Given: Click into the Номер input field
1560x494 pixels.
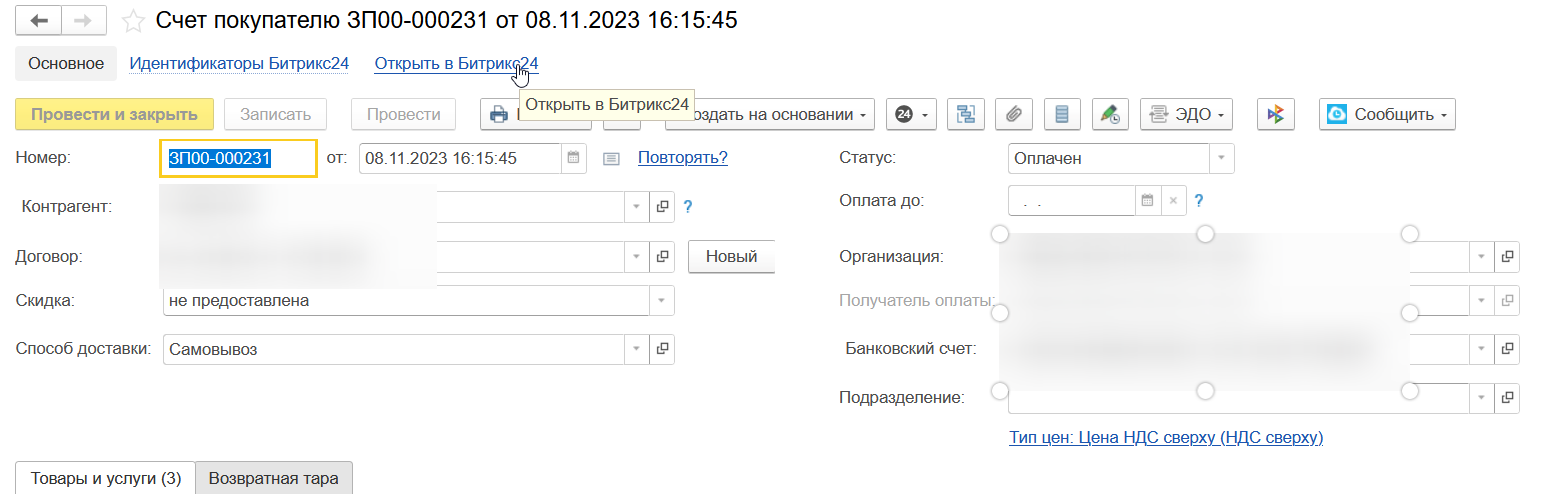Looking at the screenshot, I should coord(238,158).
